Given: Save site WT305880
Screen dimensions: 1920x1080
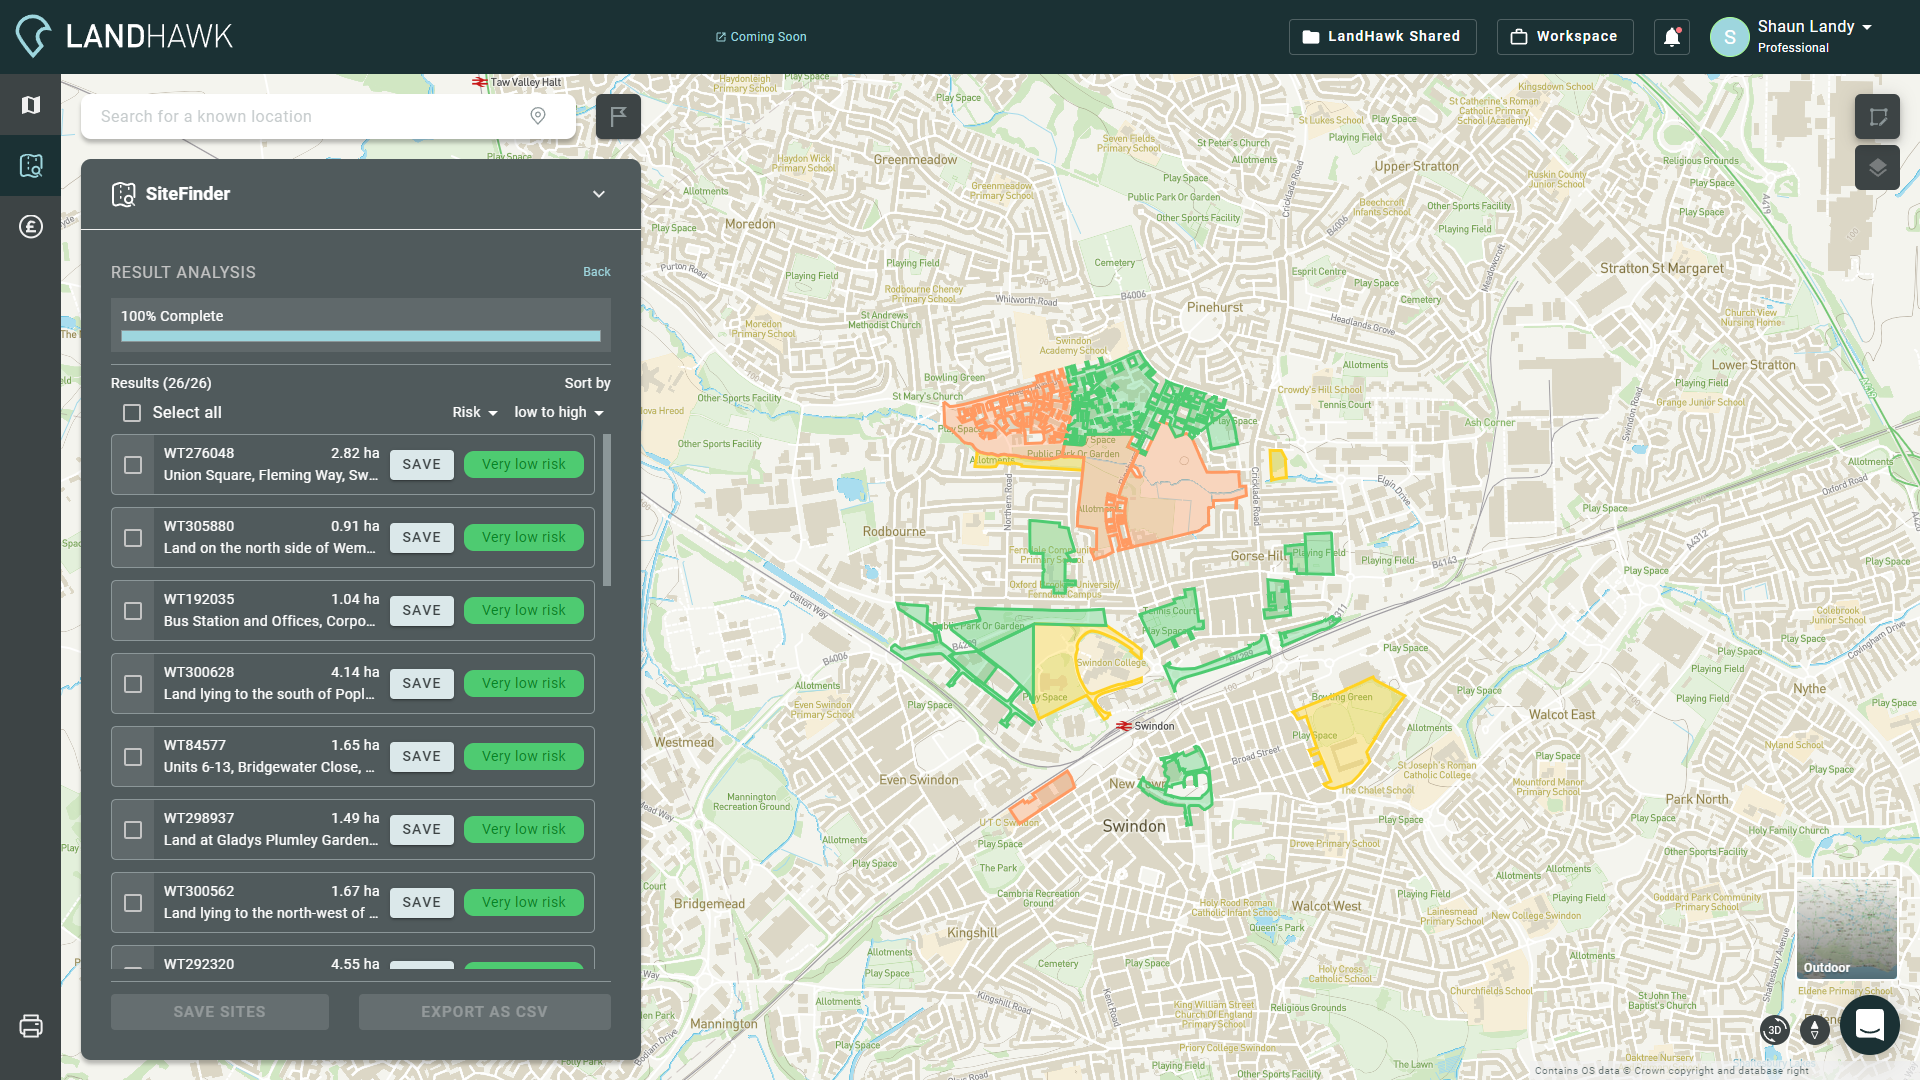Looking at the screenshot, I should point(421,538).
